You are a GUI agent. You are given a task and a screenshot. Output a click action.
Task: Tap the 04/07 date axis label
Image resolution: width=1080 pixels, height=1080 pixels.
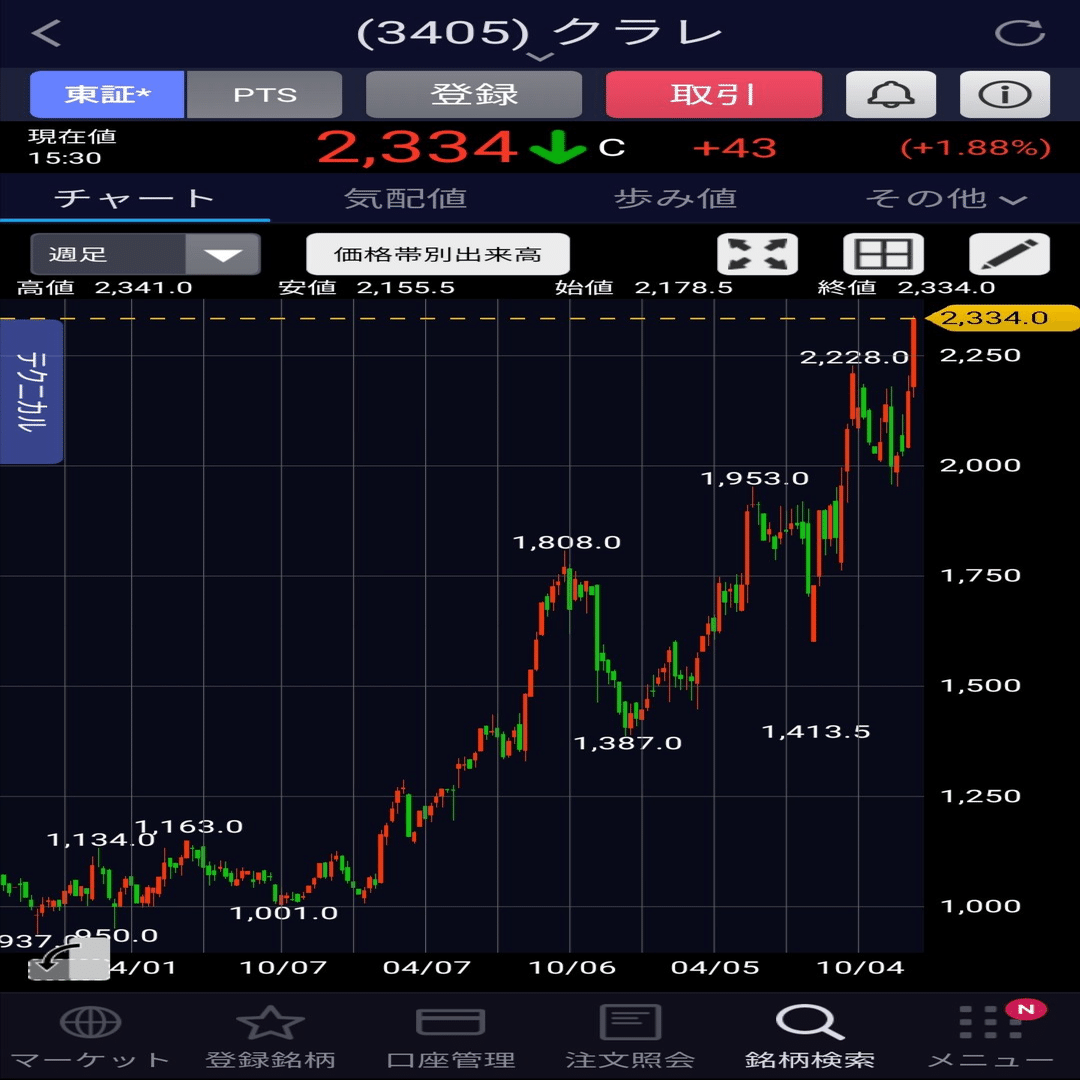[x=426, y=968]
